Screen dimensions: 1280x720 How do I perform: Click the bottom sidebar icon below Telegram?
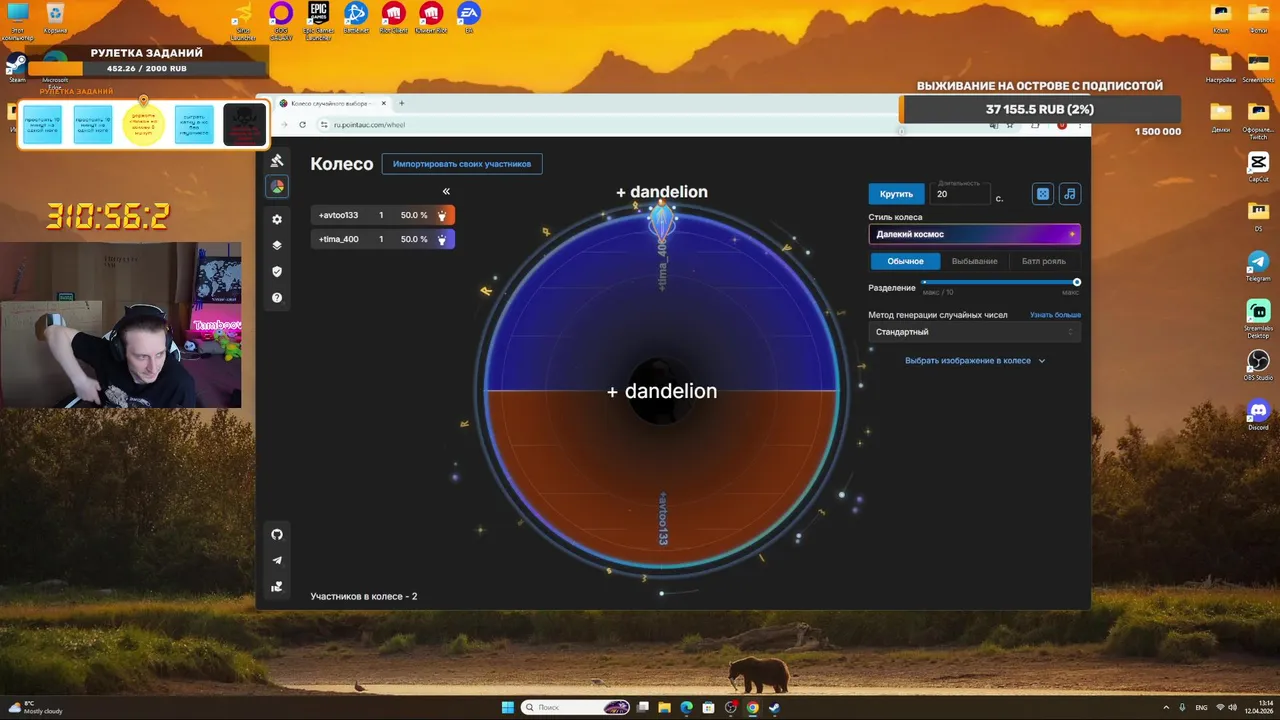[x=277, y=586]
